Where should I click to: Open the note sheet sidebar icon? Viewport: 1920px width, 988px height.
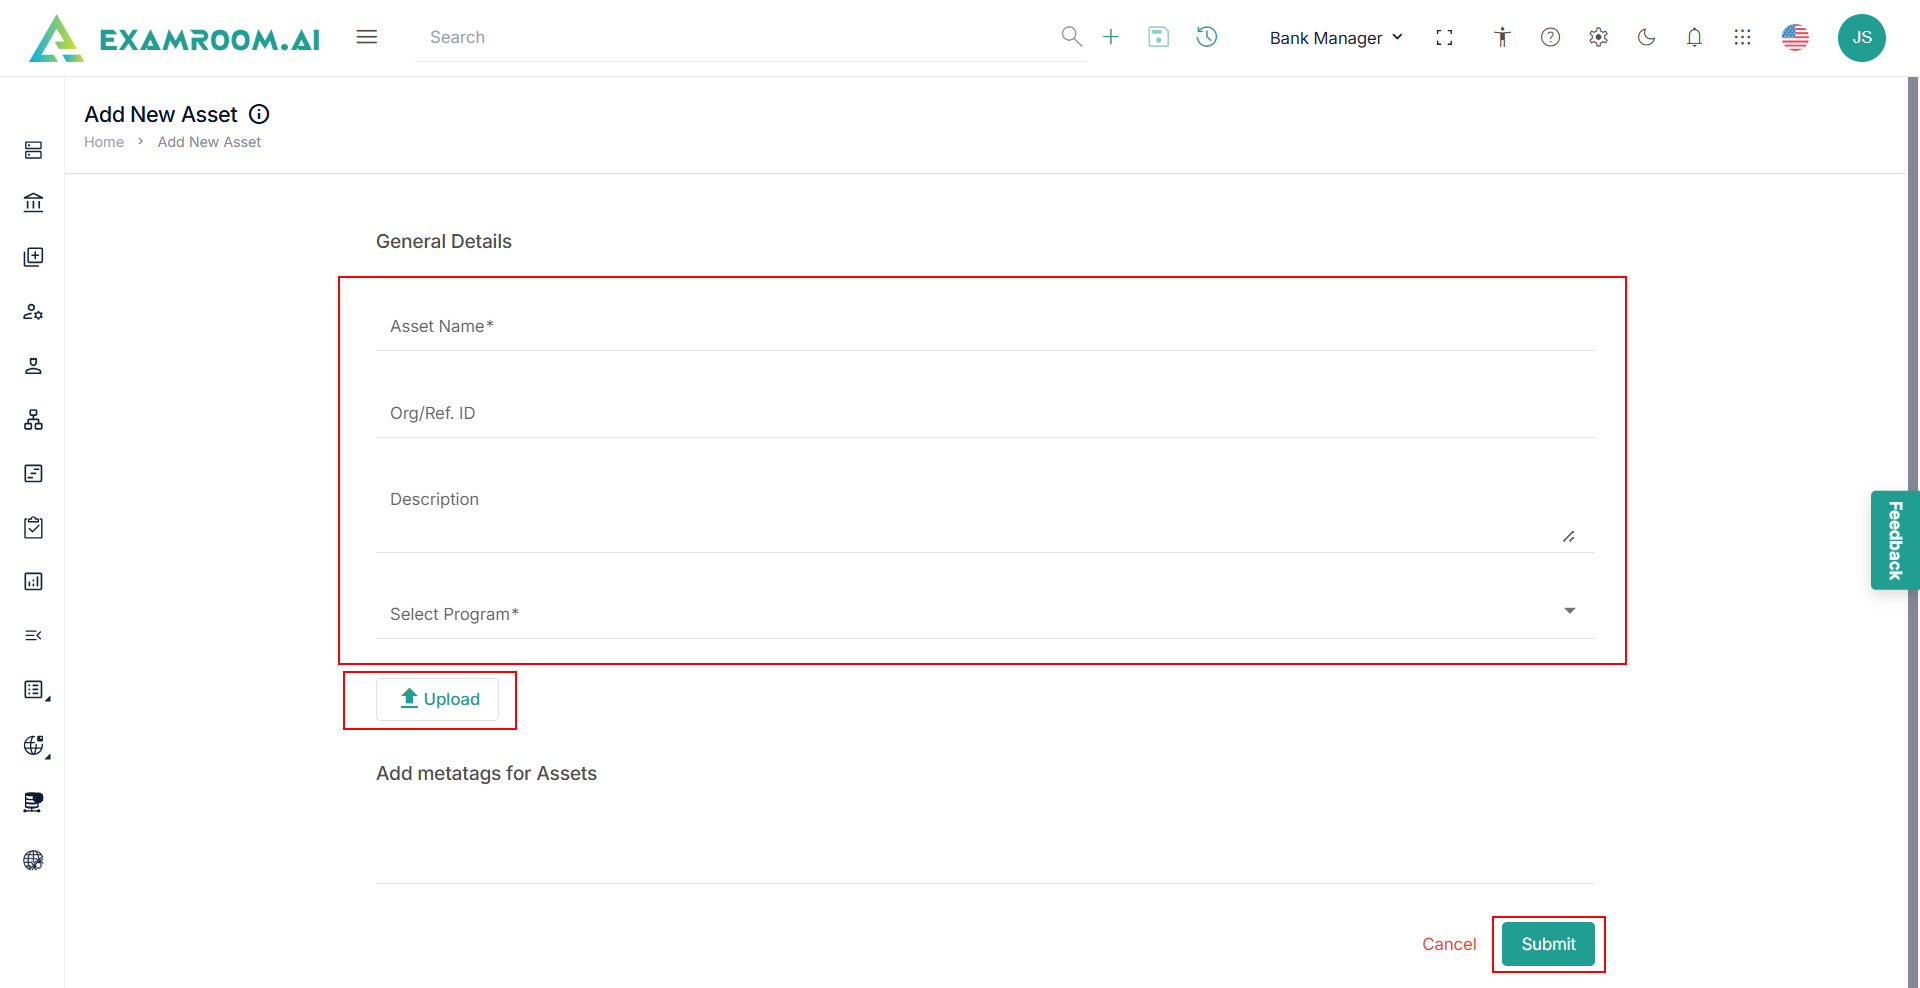(x=33, y=473)
